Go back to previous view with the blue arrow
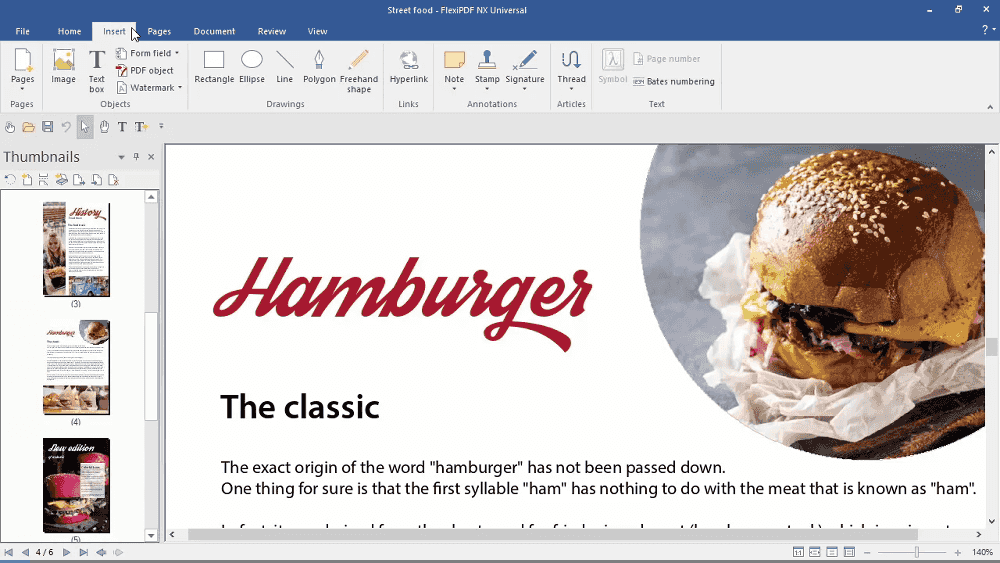 (101, 552)
